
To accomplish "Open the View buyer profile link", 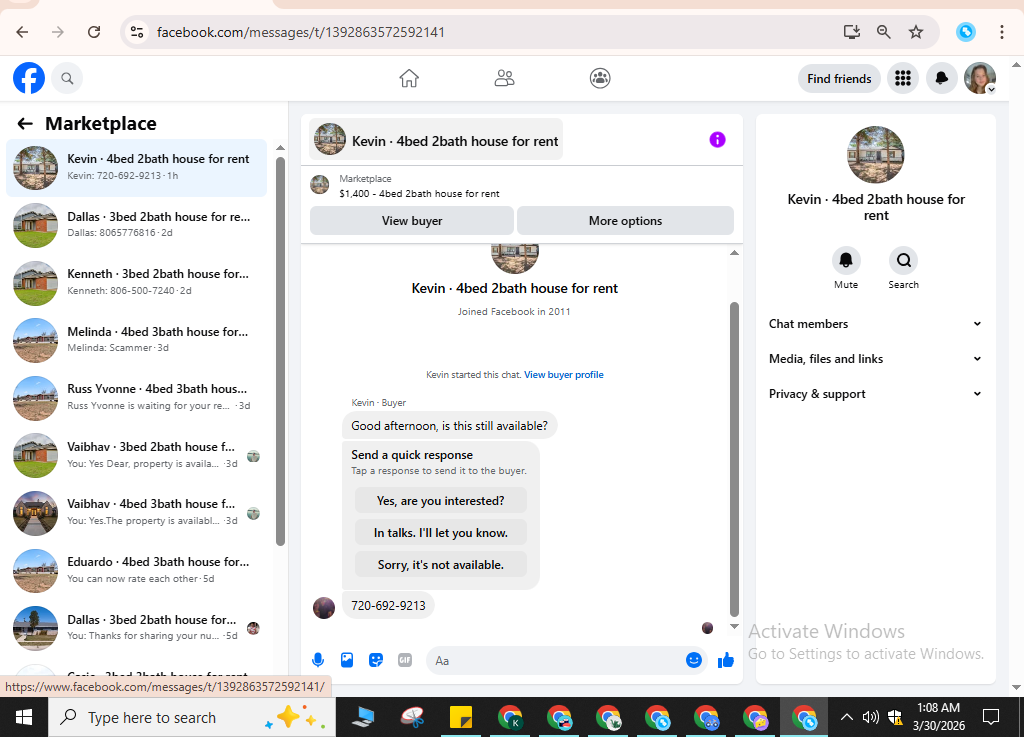I will (564, 375).
